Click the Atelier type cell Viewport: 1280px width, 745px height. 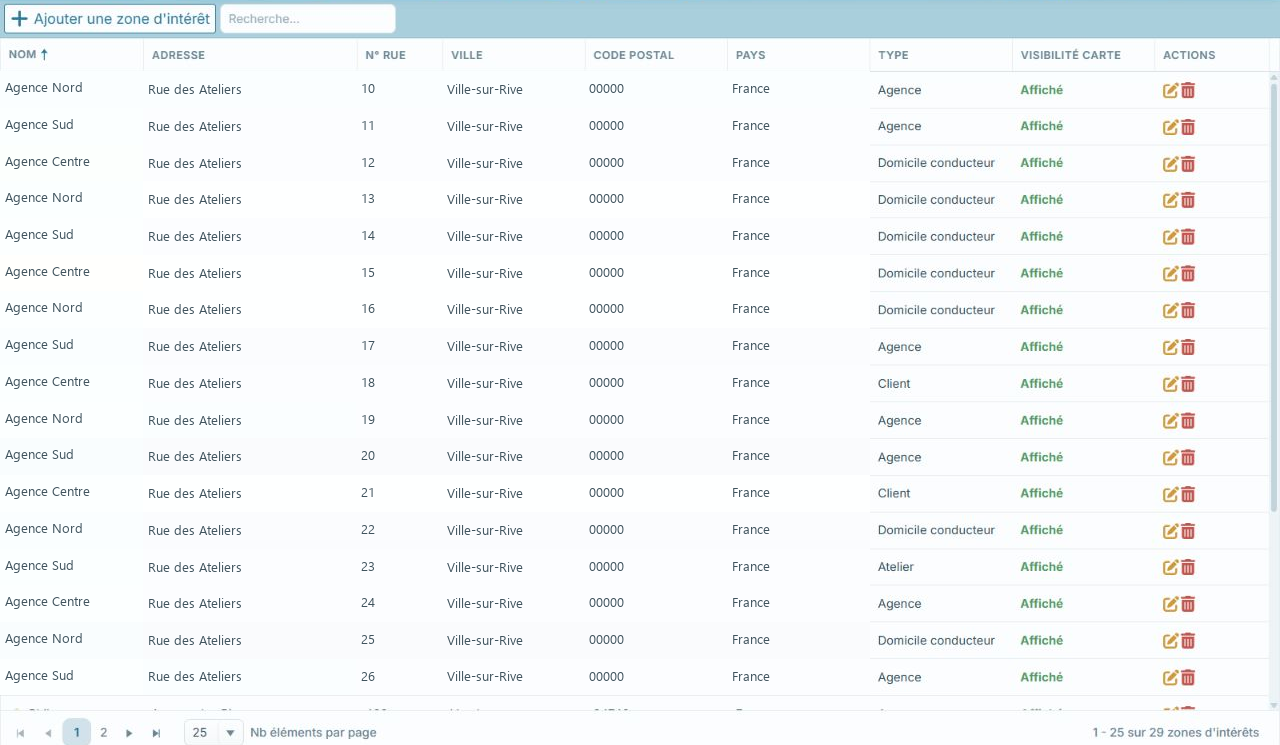(896, 567)
